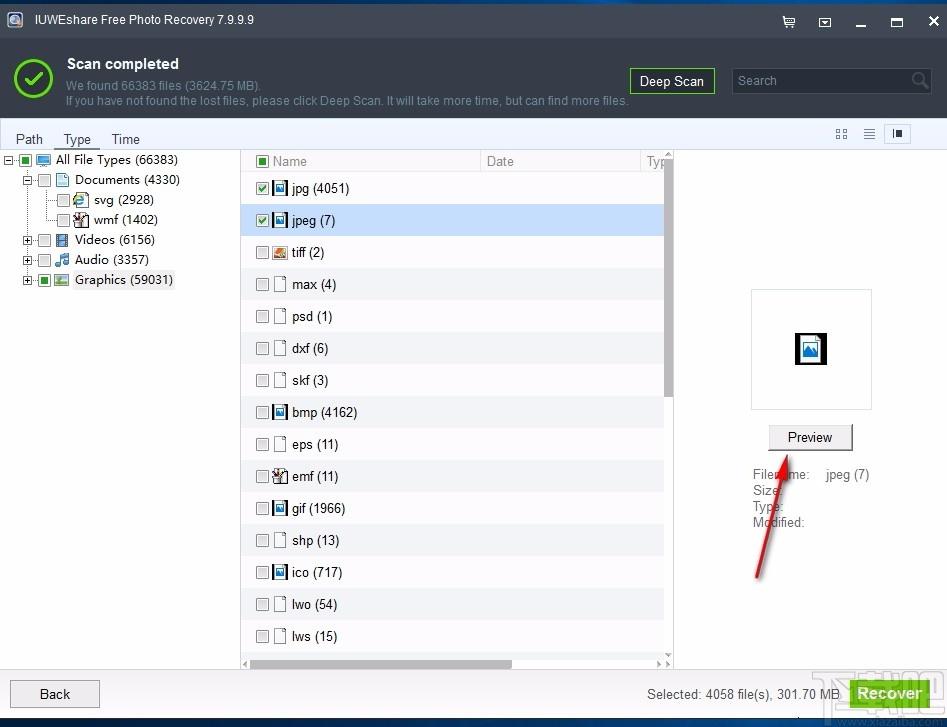Switch to the Path tab

29,139
